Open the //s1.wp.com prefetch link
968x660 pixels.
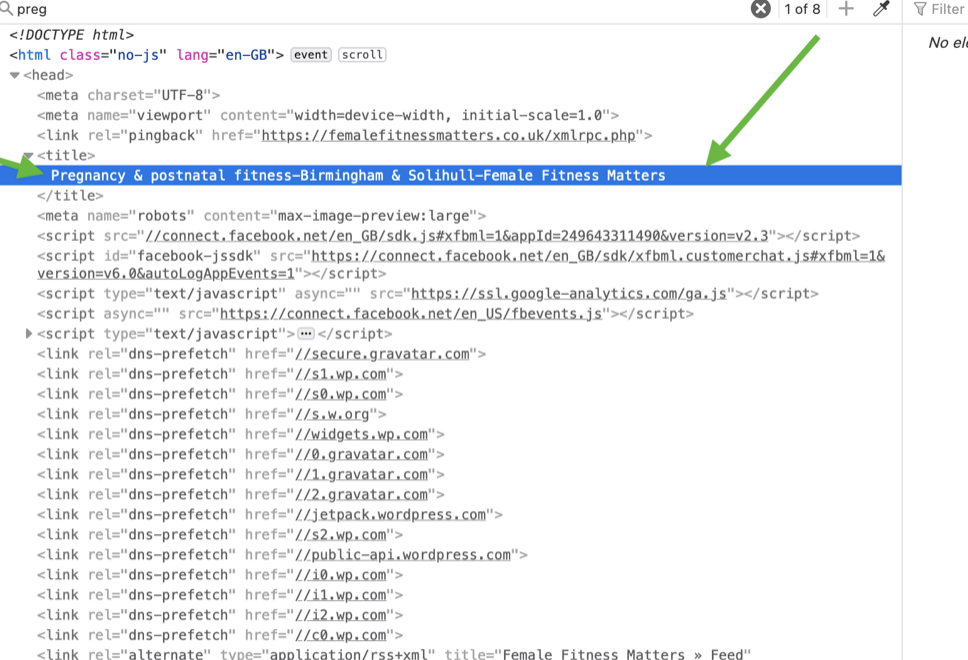[341, 374]
